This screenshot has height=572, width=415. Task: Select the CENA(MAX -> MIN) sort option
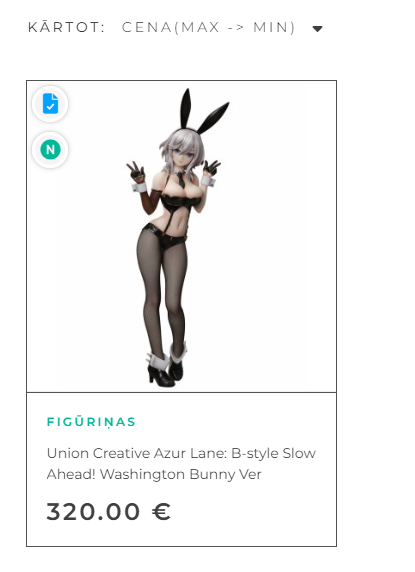tap(208, 27)
